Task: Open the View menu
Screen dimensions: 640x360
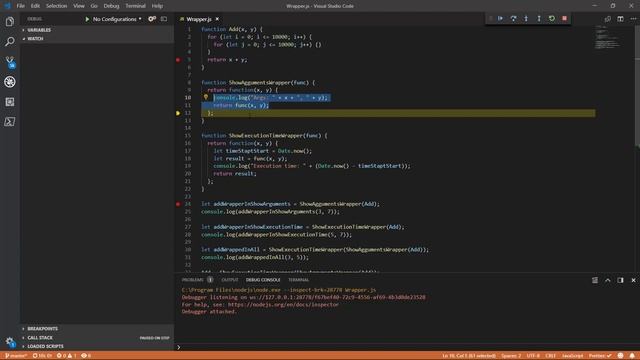Action: click(x=79, y=6)
